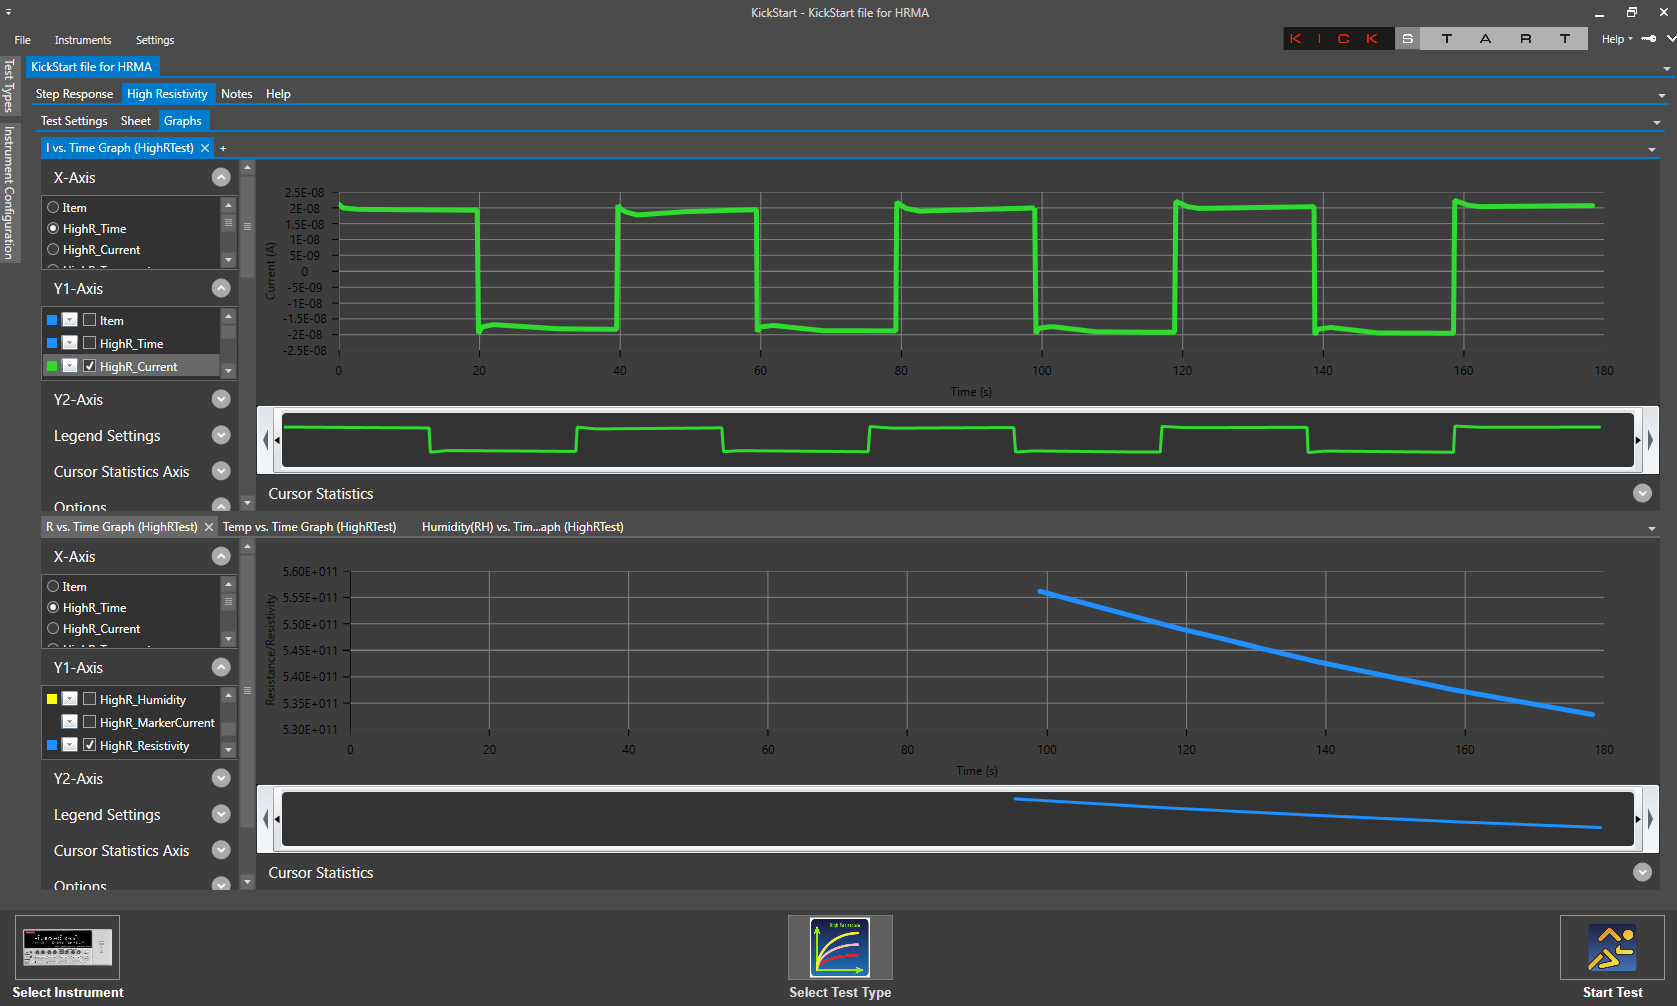Image resolution: width=1677 pixels, height=1006 pixels.
Task: Select the Item radio button in X-Axis
Action: pos(52,207)
